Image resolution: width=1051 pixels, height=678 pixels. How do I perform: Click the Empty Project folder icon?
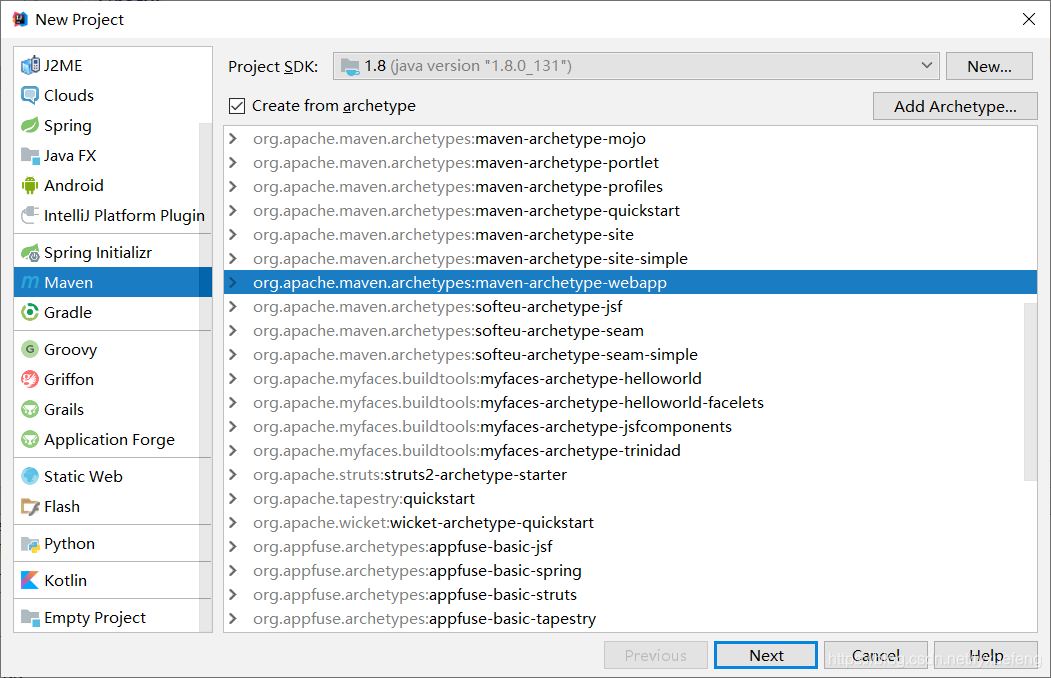[x=30, y=617]
